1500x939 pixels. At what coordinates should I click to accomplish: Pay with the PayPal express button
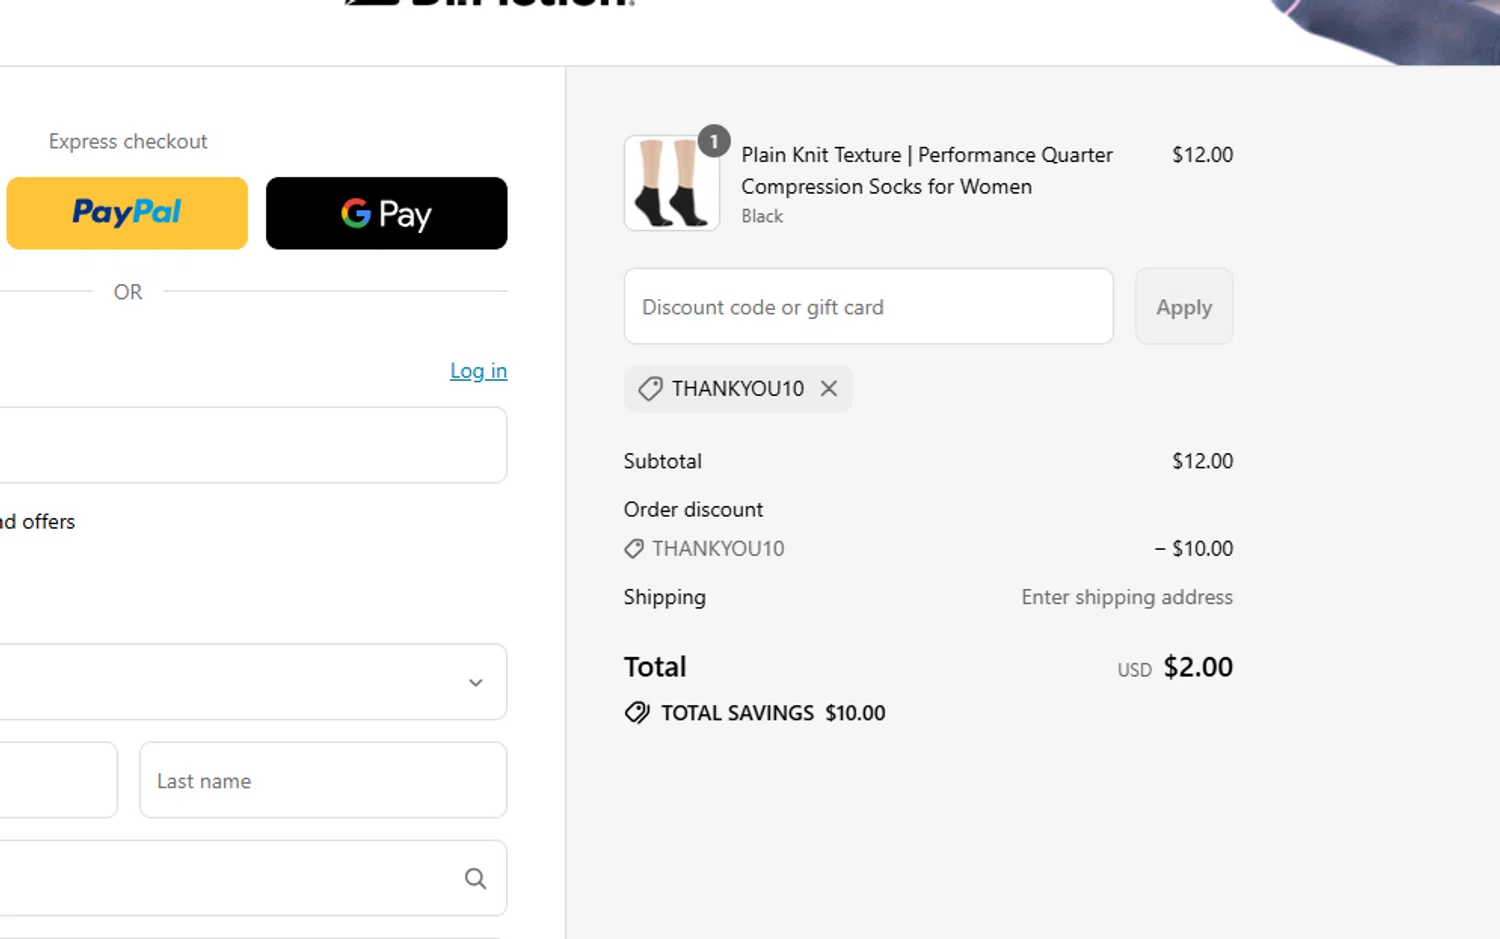point(127,213)
